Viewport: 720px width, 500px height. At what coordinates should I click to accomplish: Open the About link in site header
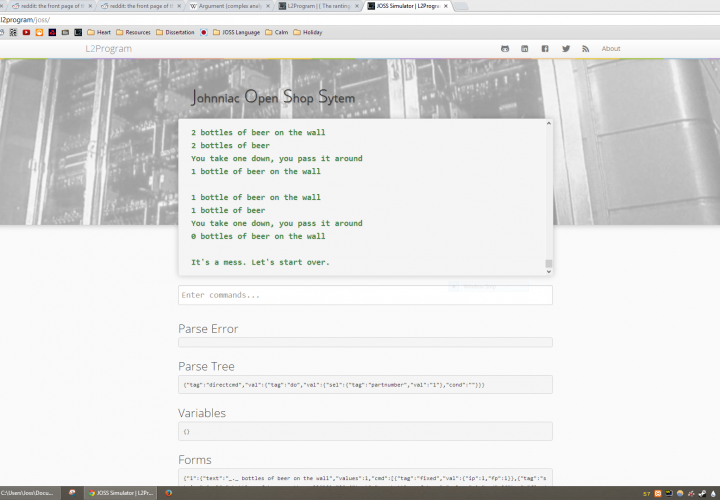[x=610, y=49]
